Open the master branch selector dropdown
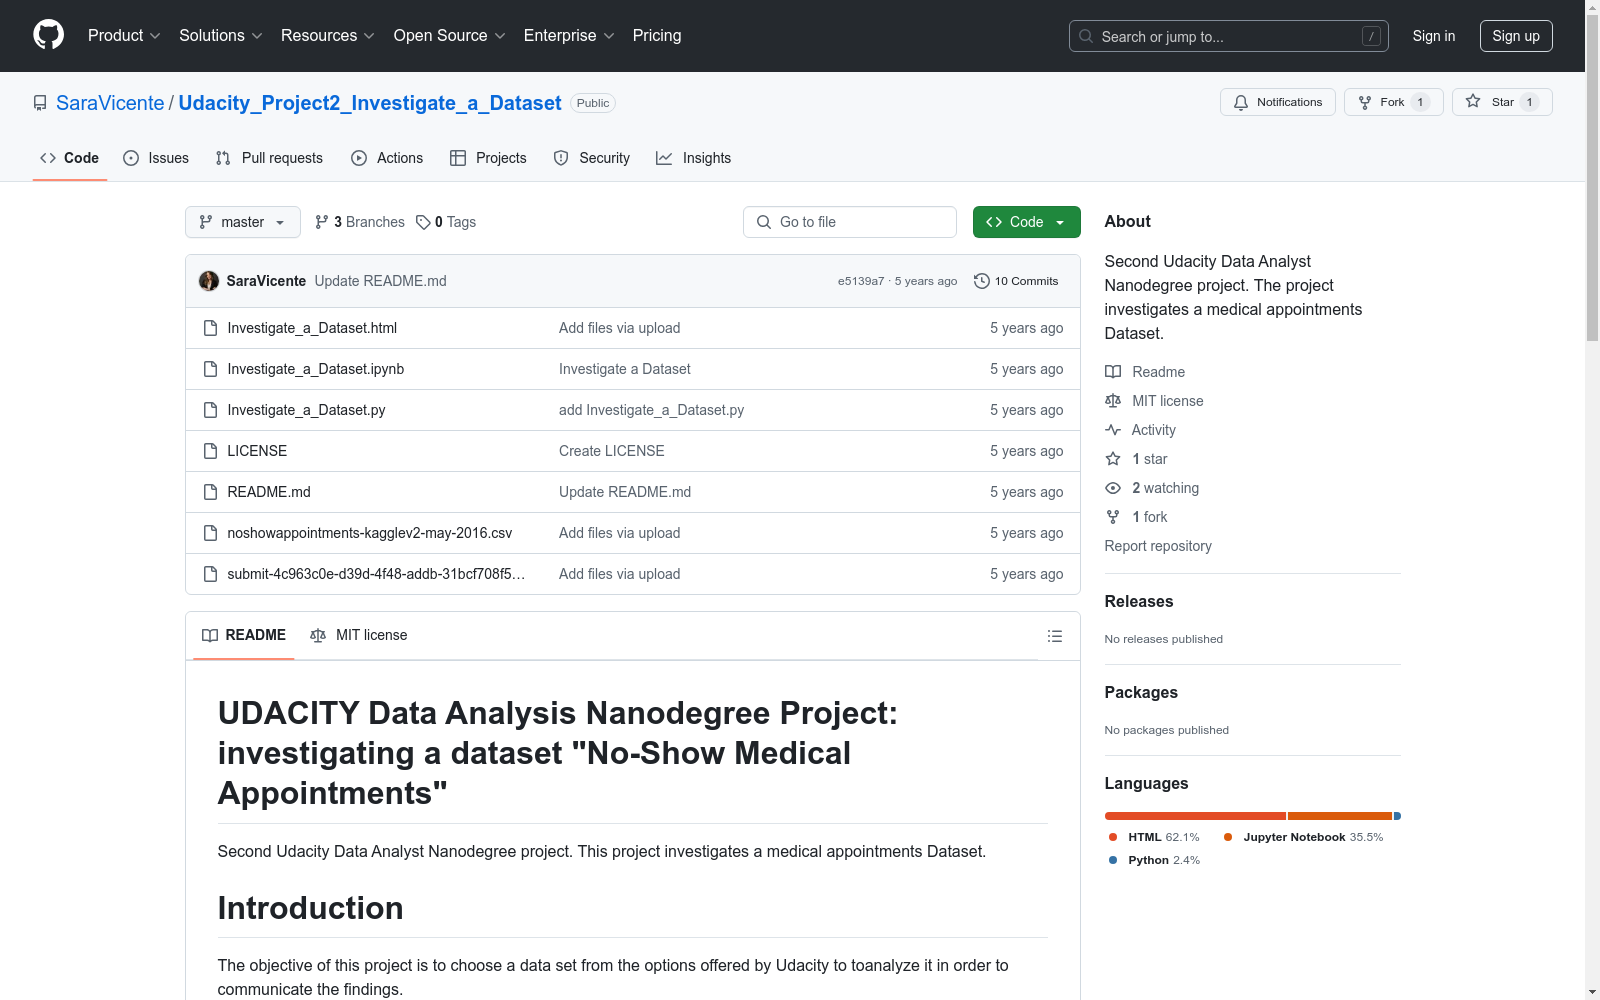Screen dimensions: 1600x1000 click(243, 222)
